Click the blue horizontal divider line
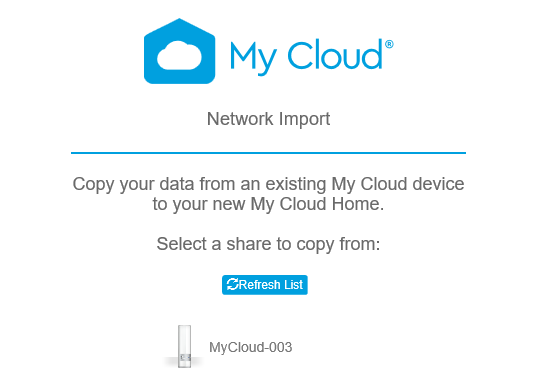Image resolution: width=546 pixels, height=377 pixels. pyautogui.click(x=268, y=152)
